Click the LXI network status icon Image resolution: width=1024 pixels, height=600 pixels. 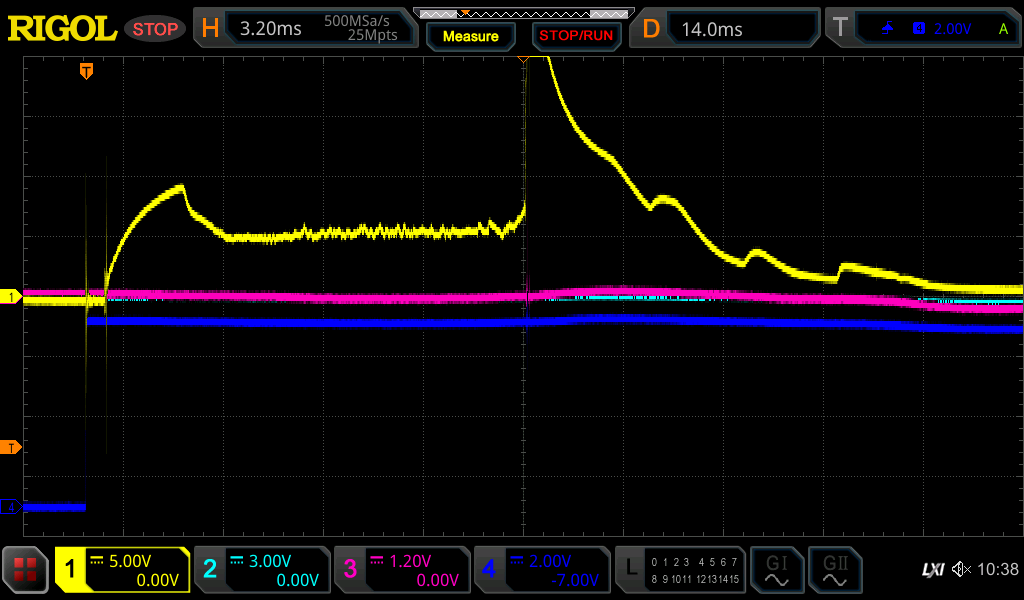(x=932, y=570)
